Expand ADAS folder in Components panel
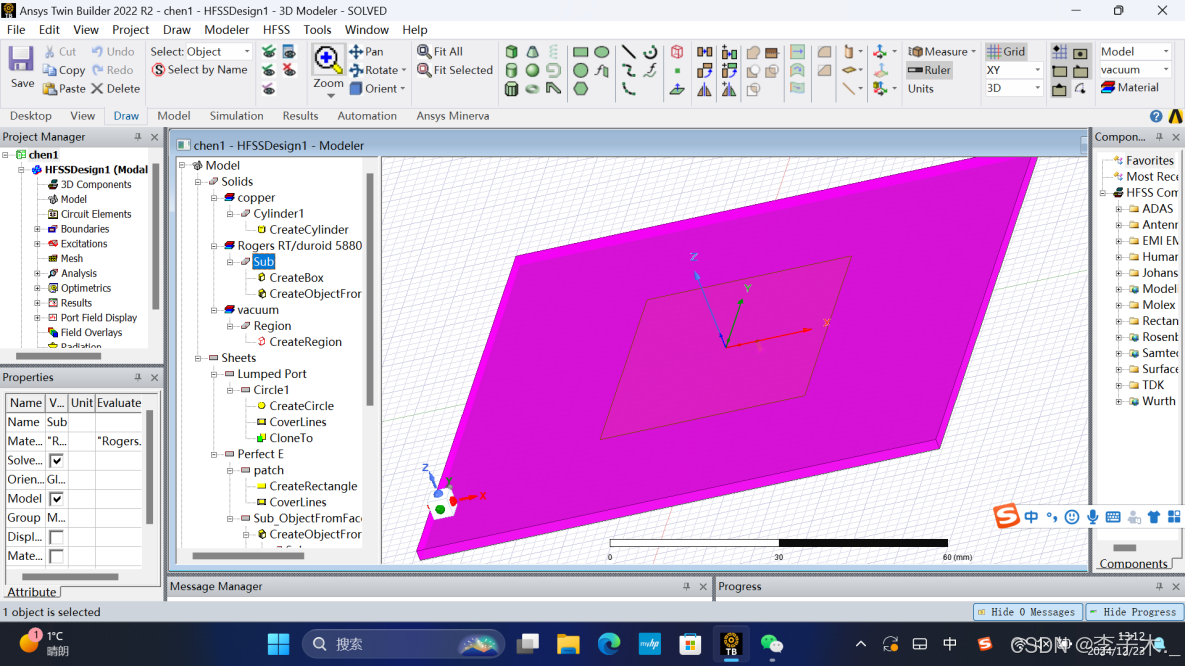1185x666 pixels. click(x=1118, y=209)
